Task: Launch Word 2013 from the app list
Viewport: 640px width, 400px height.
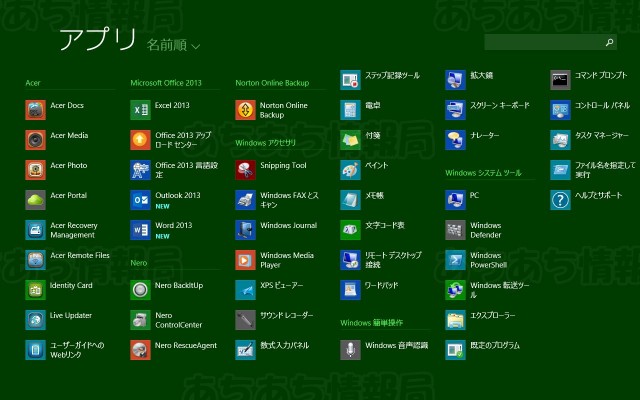Action: pos(140,229)
